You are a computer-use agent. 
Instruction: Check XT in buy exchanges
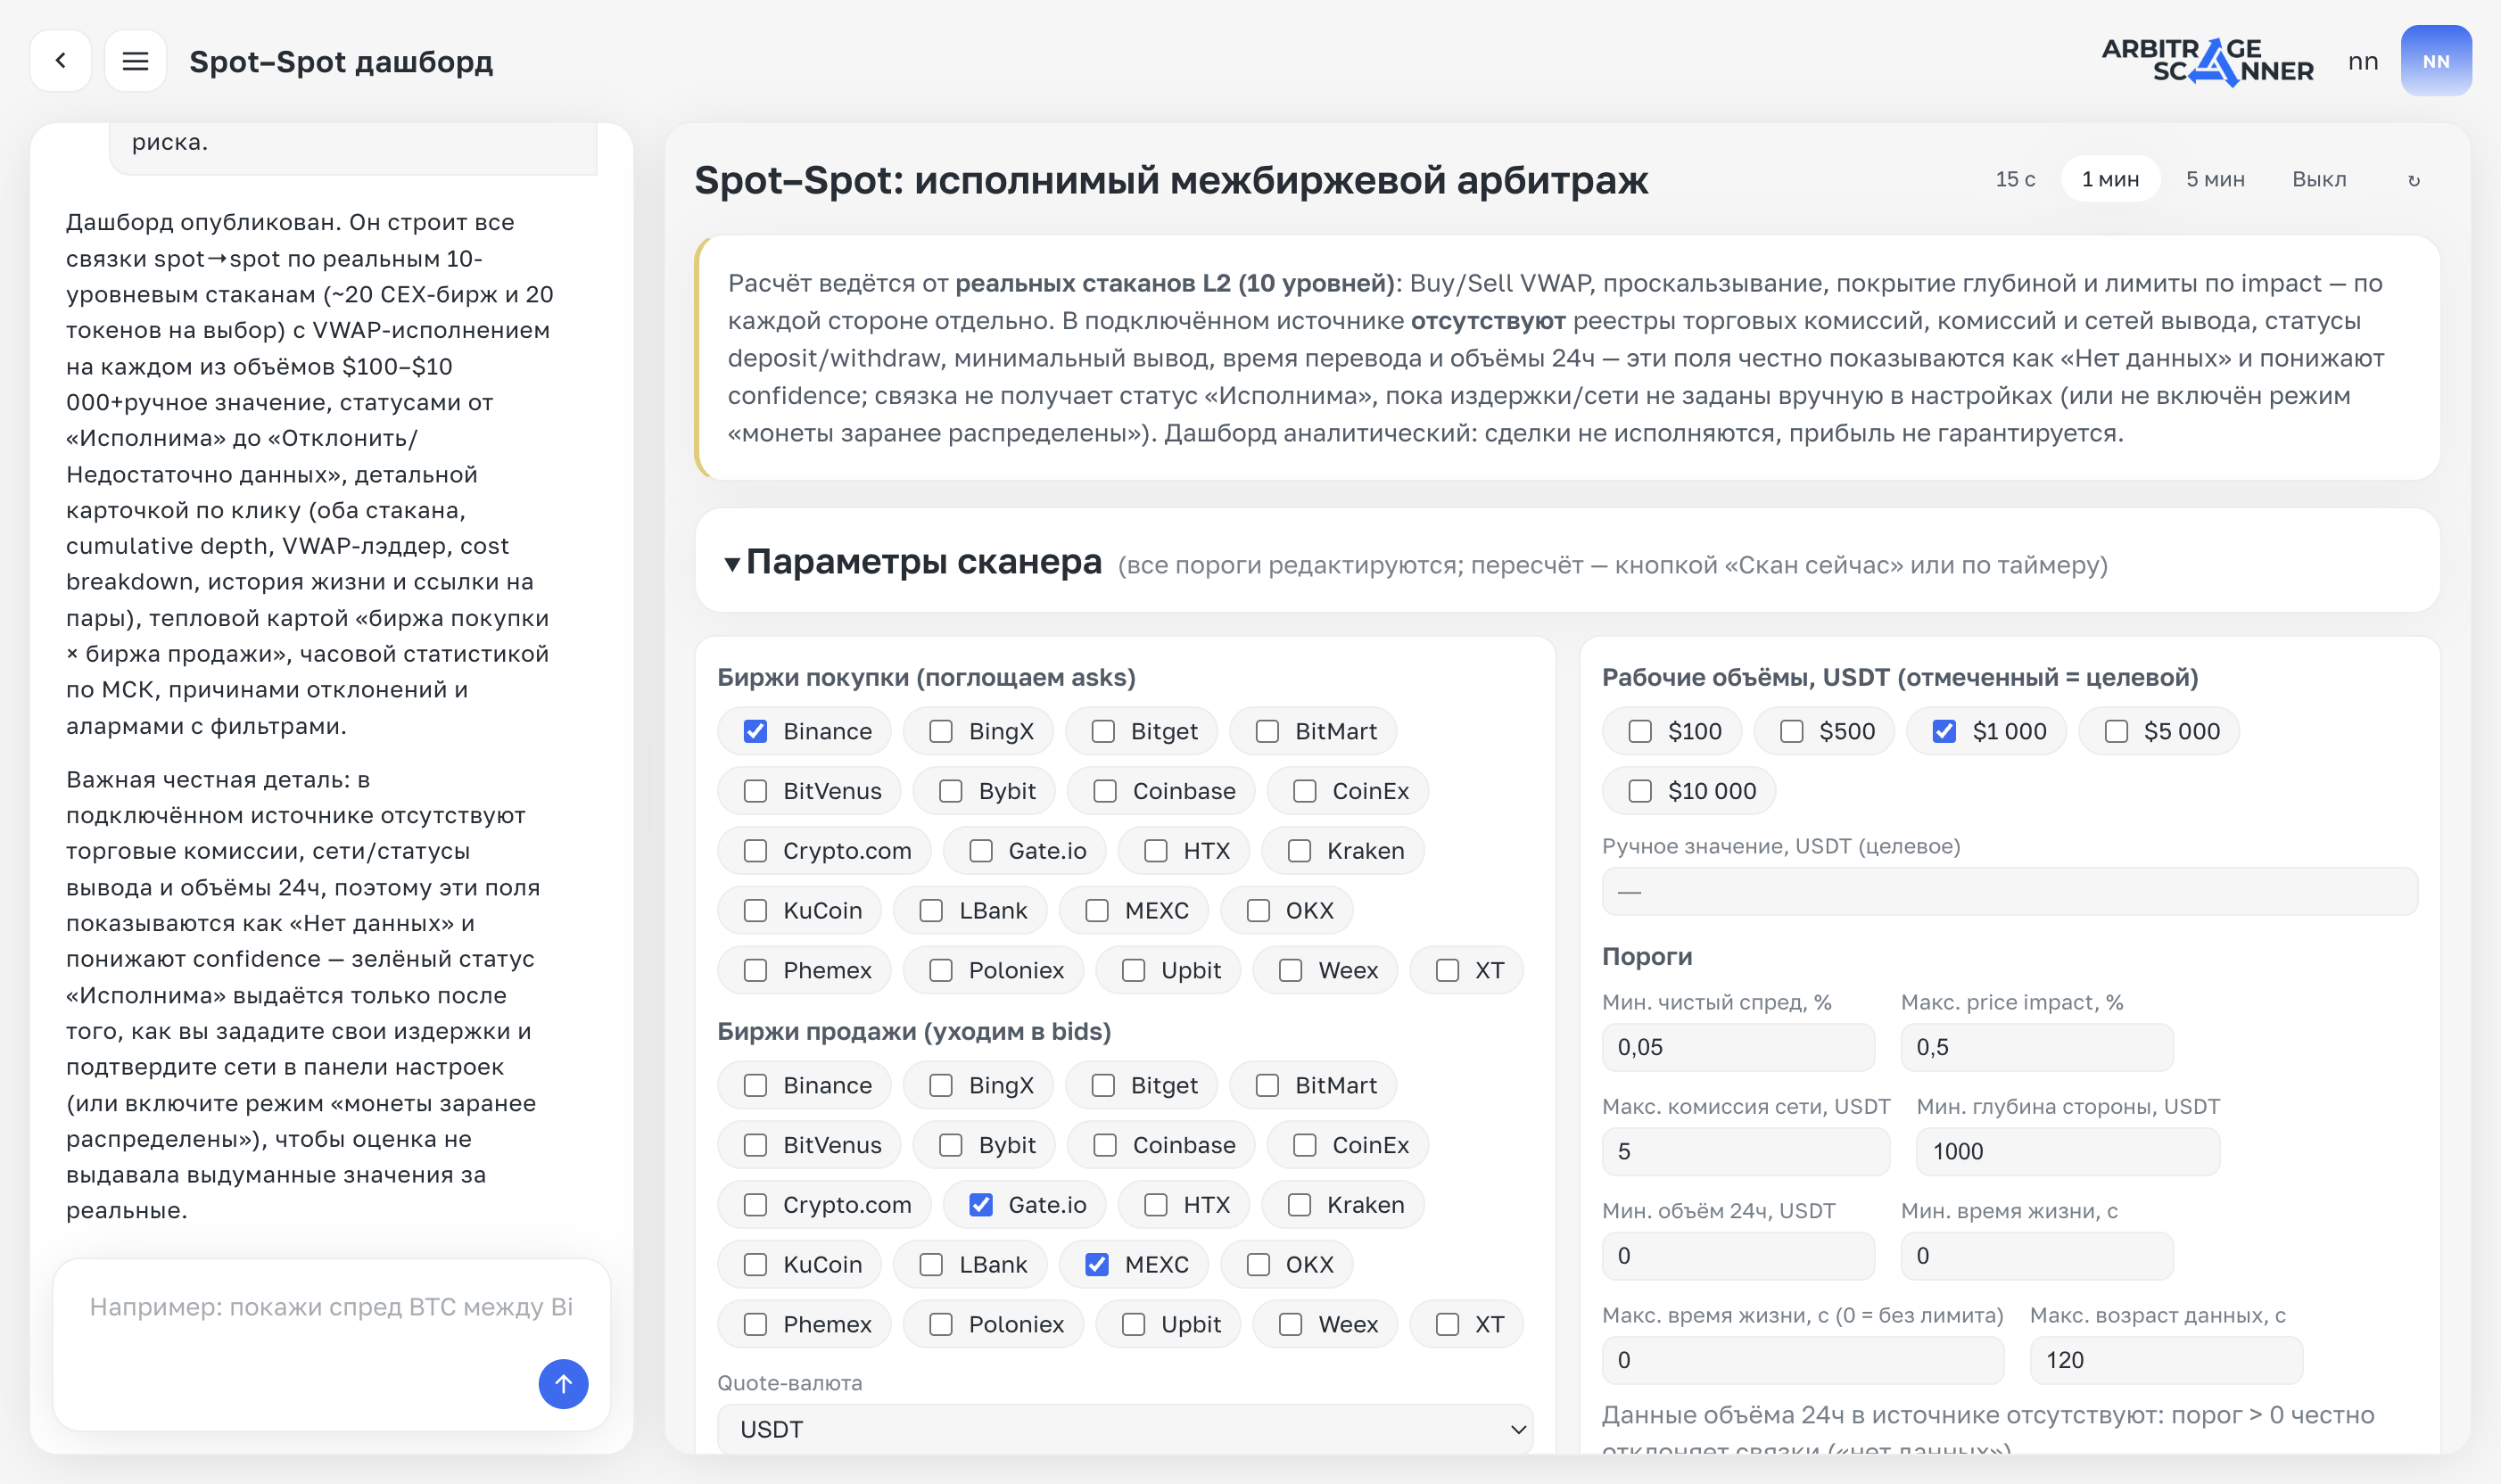tap(1447, 970)
